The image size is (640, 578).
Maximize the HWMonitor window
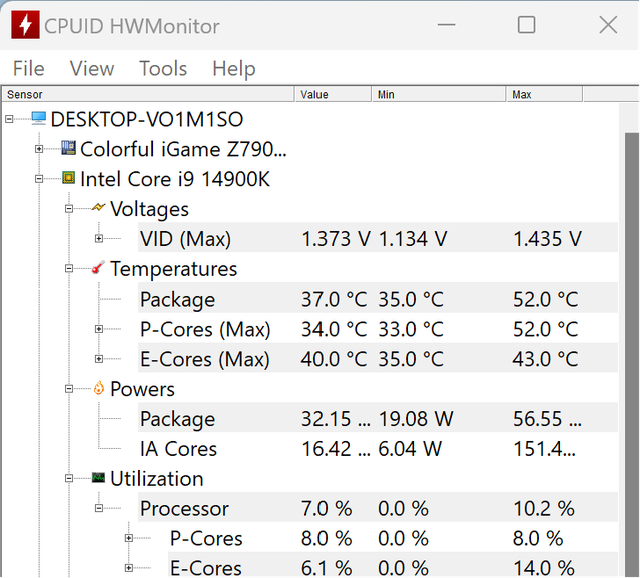(526, 25)
